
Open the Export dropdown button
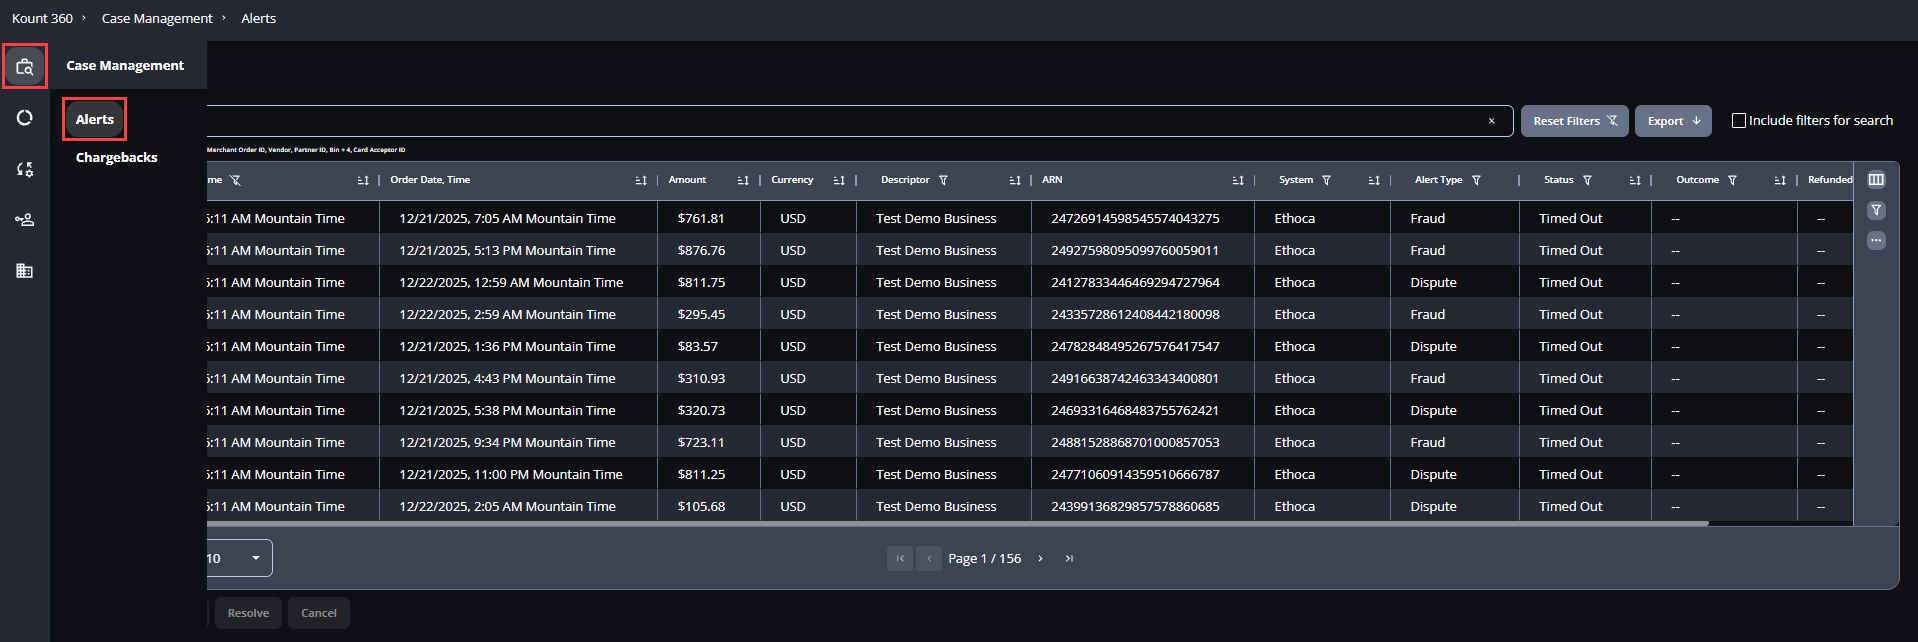pyautogui.click(x=1673, y=121)
